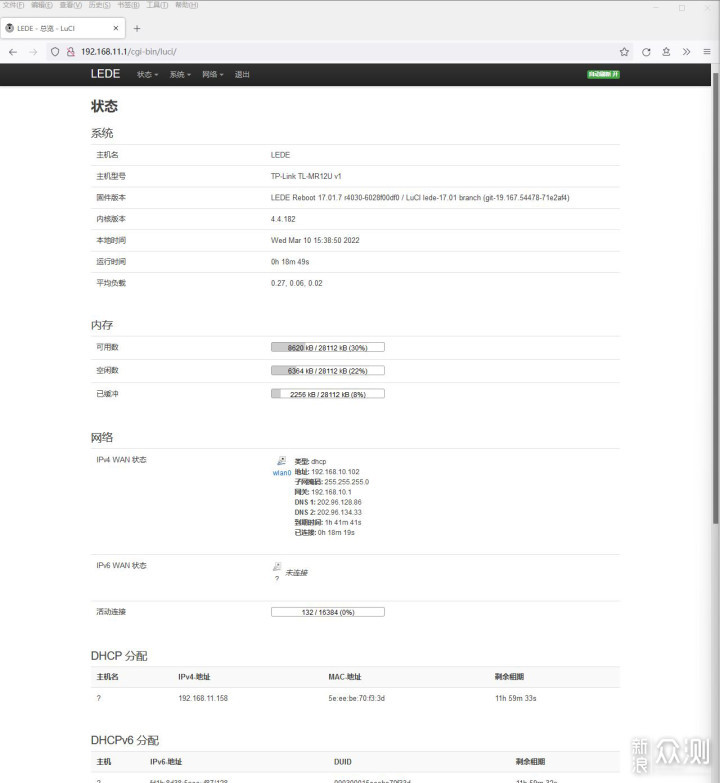Click the WAN address 192.168.10.102 line
720x783 pixels.
[327, 472]
